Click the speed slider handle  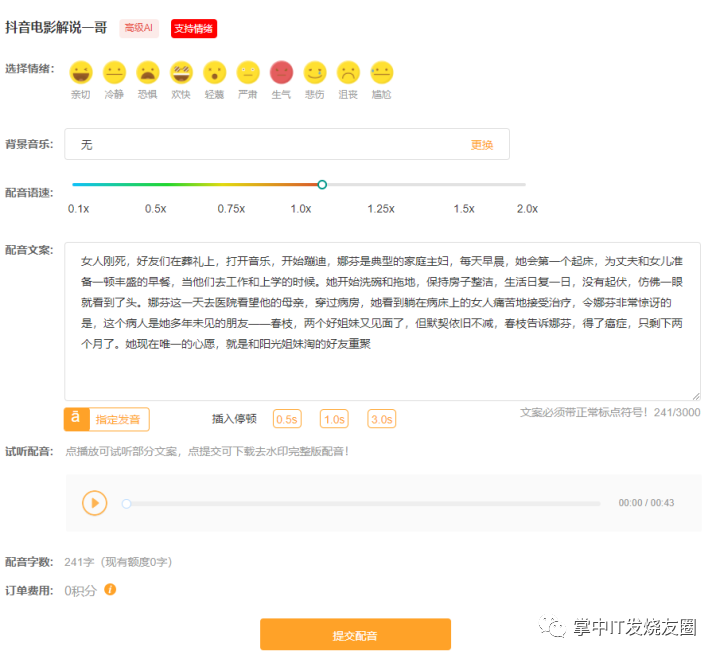(322, 185)
